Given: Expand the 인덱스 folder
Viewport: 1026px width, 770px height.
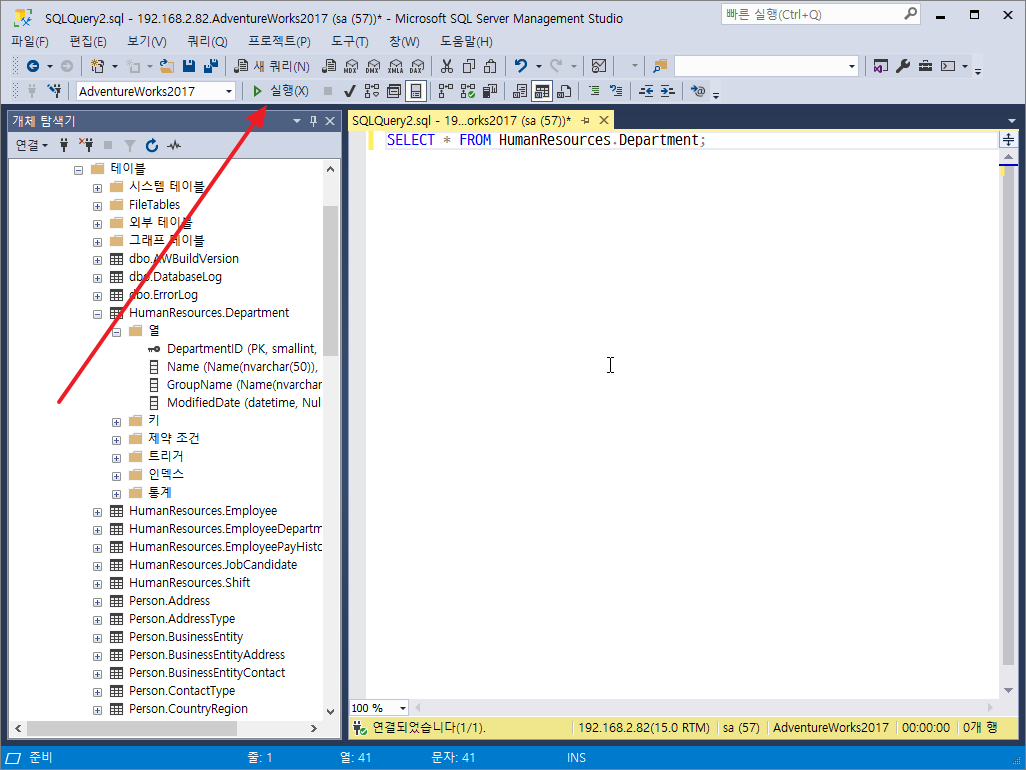Looking at the screenshot, I should 116,476.
